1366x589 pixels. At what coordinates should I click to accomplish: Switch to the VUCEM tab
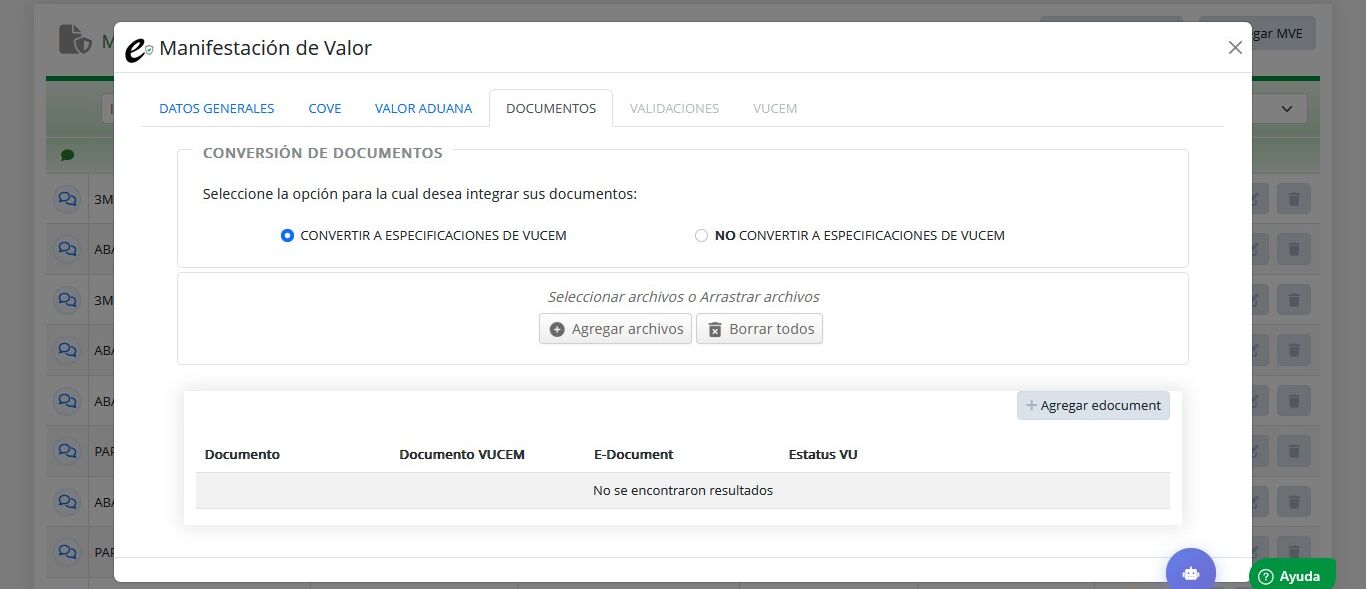tap(775, 108)
